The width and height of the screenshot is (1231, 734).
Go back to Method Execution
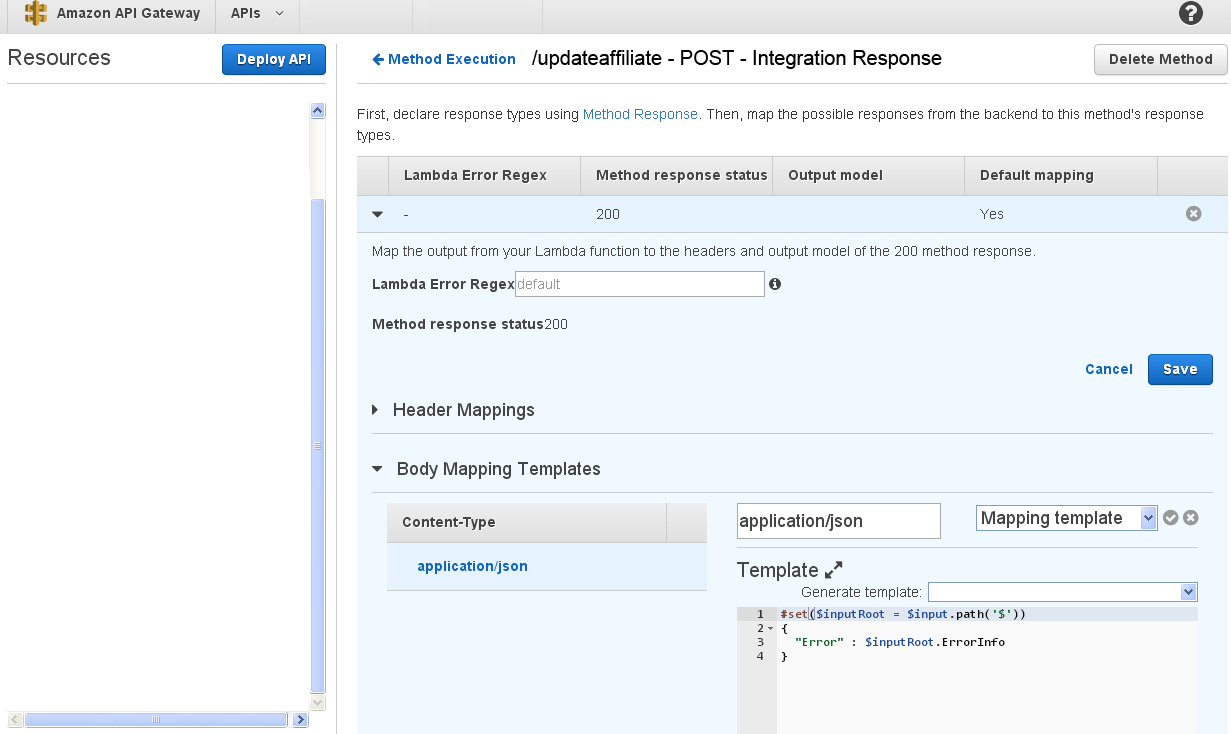pyautogui.click(x=444, y=59)
